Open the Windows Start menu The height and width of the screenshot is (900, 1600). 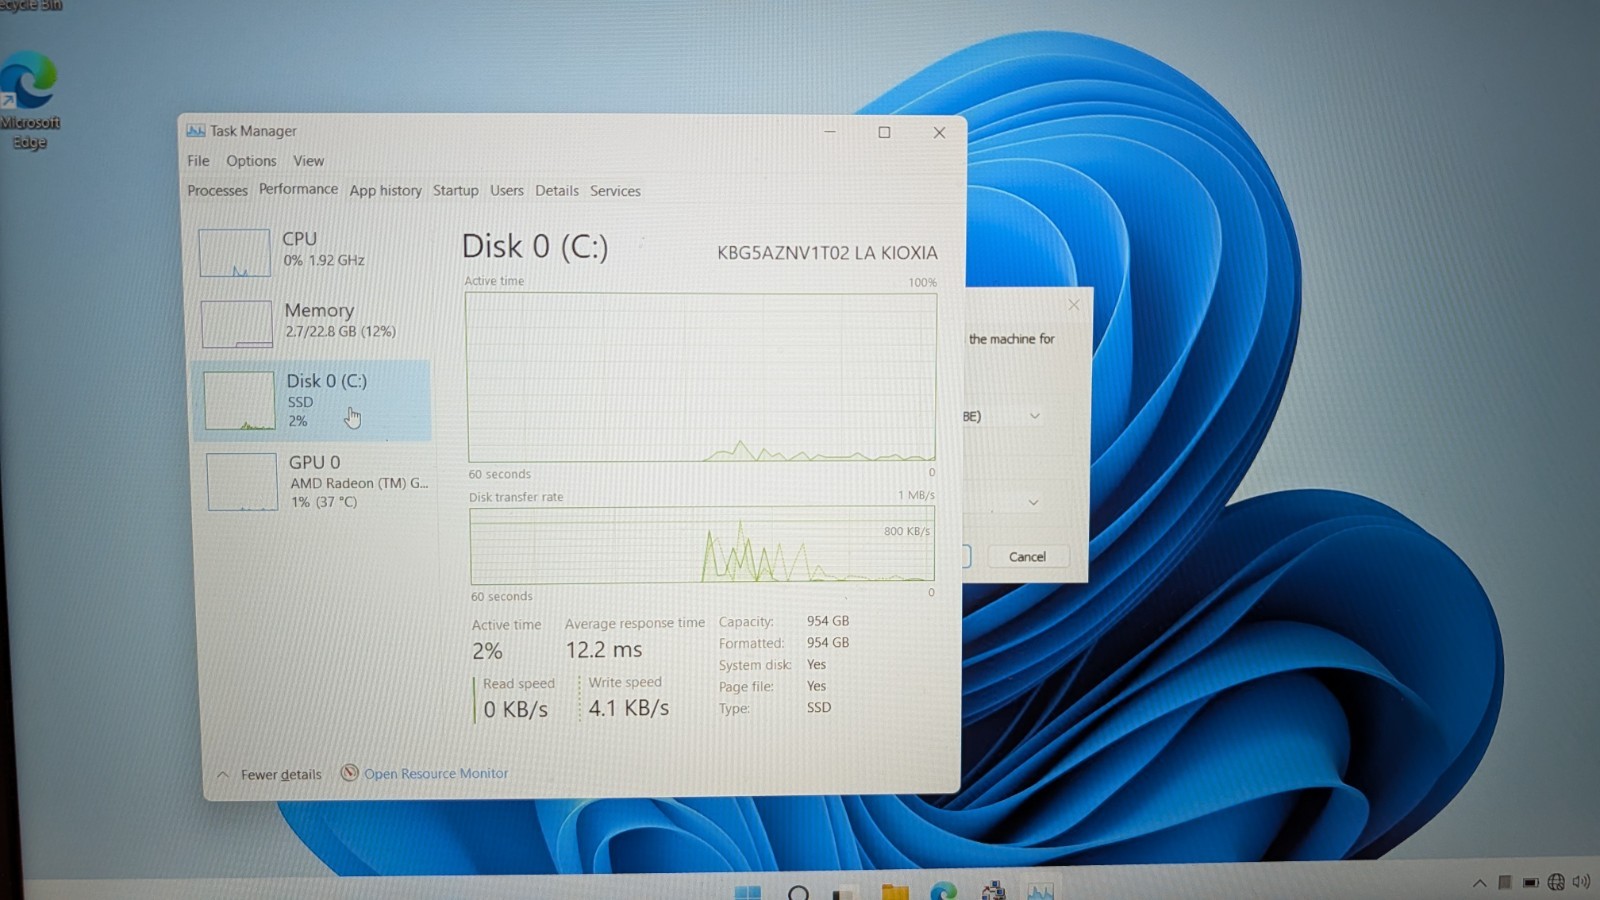tap(747, 892)
